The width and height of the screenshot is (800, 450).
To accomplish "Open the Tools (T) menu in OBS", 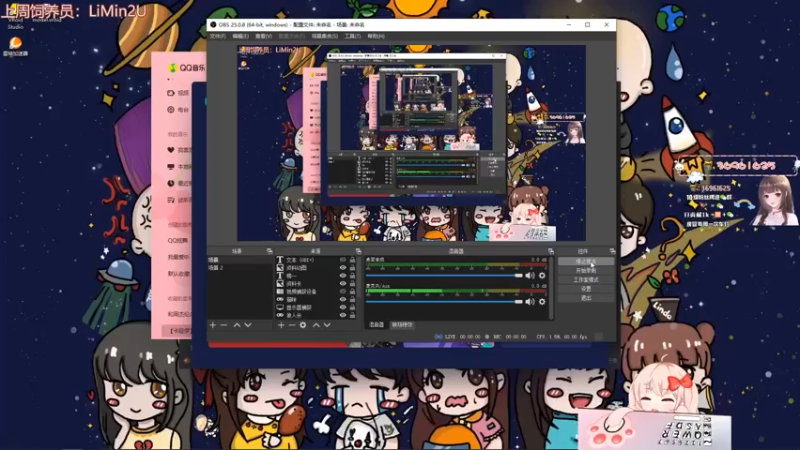I will [x=353, y=36].
